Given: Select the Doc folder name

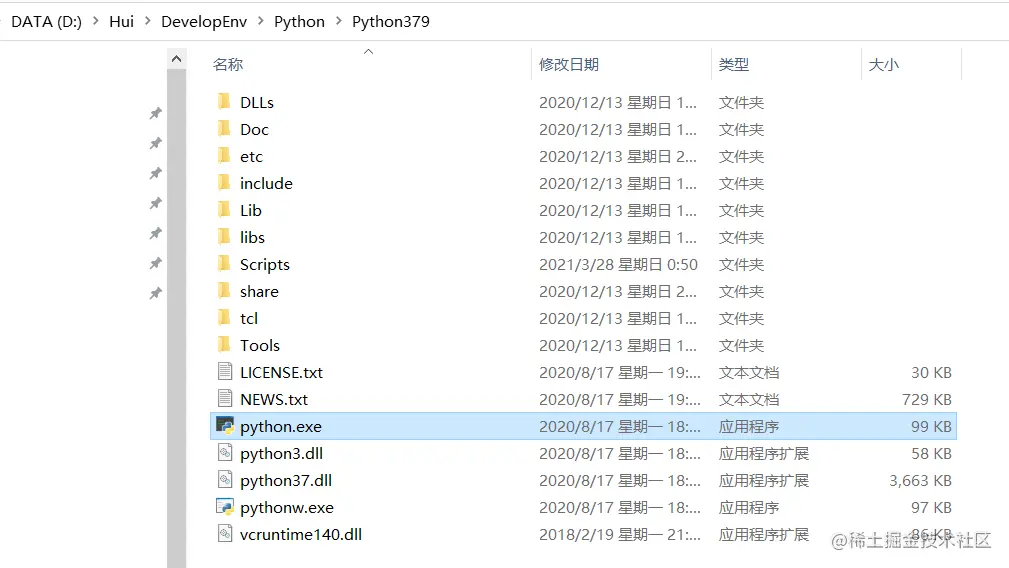Looking at the screenshot, I should pyautogui.click(x=254, y=129).
